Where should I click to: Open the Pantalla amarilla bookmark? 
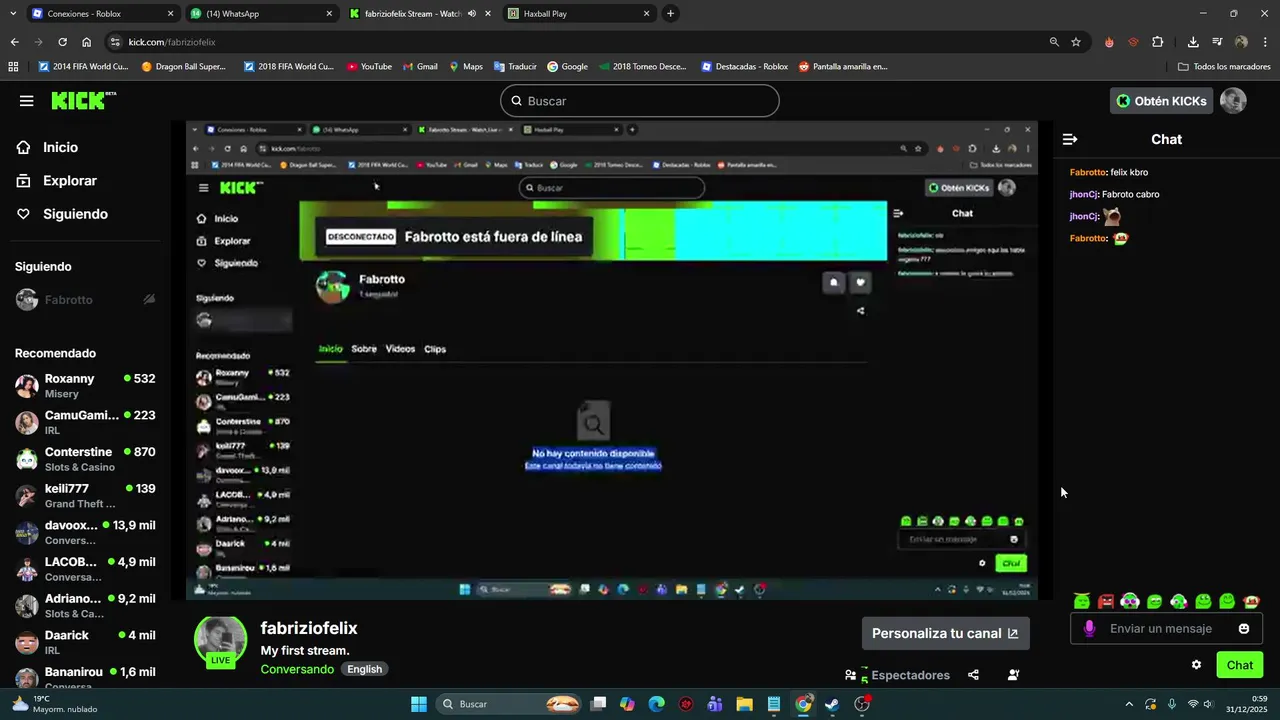(x=842, y=67)
